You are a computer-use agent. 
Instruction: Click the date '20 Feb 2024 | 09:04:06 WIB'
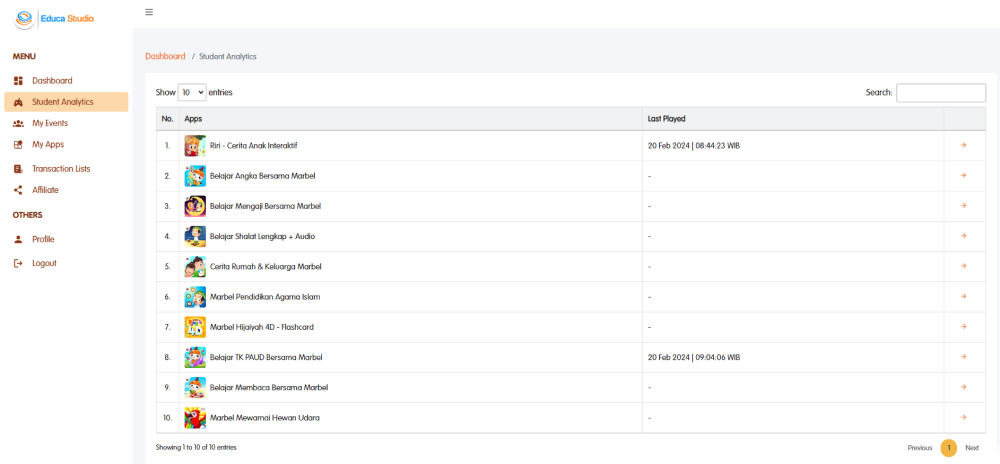point(694,358)
